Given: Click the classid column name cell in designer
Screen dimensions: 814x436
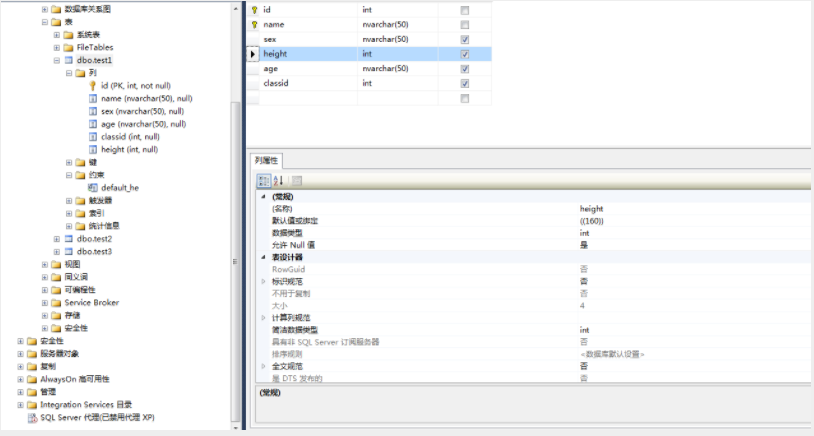Looking at the screenshot, I should [308, 83].
